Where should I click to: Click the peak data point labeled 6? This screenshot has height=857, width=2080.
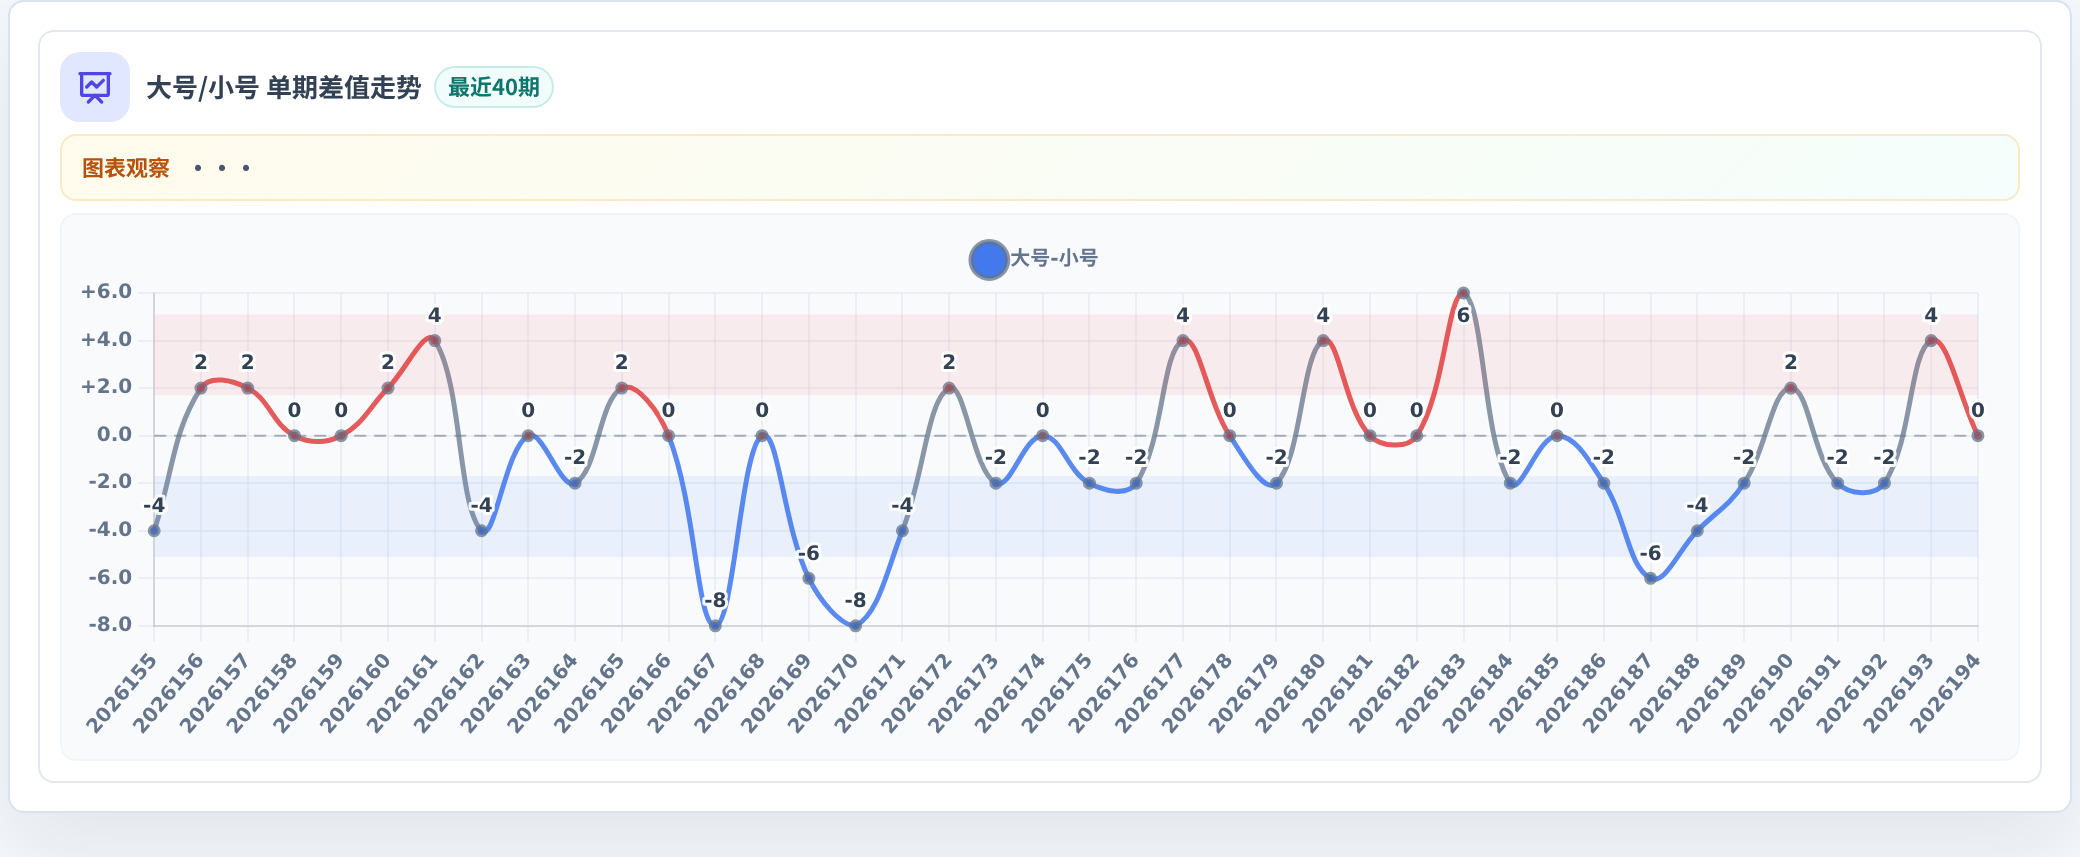coord(1463,293)
